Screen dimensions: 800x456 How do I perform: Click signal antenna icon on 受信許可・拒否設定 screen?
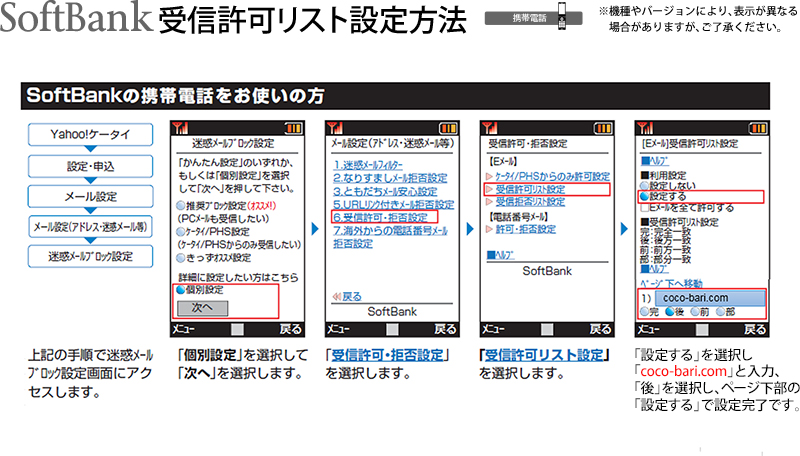[490, 128]
